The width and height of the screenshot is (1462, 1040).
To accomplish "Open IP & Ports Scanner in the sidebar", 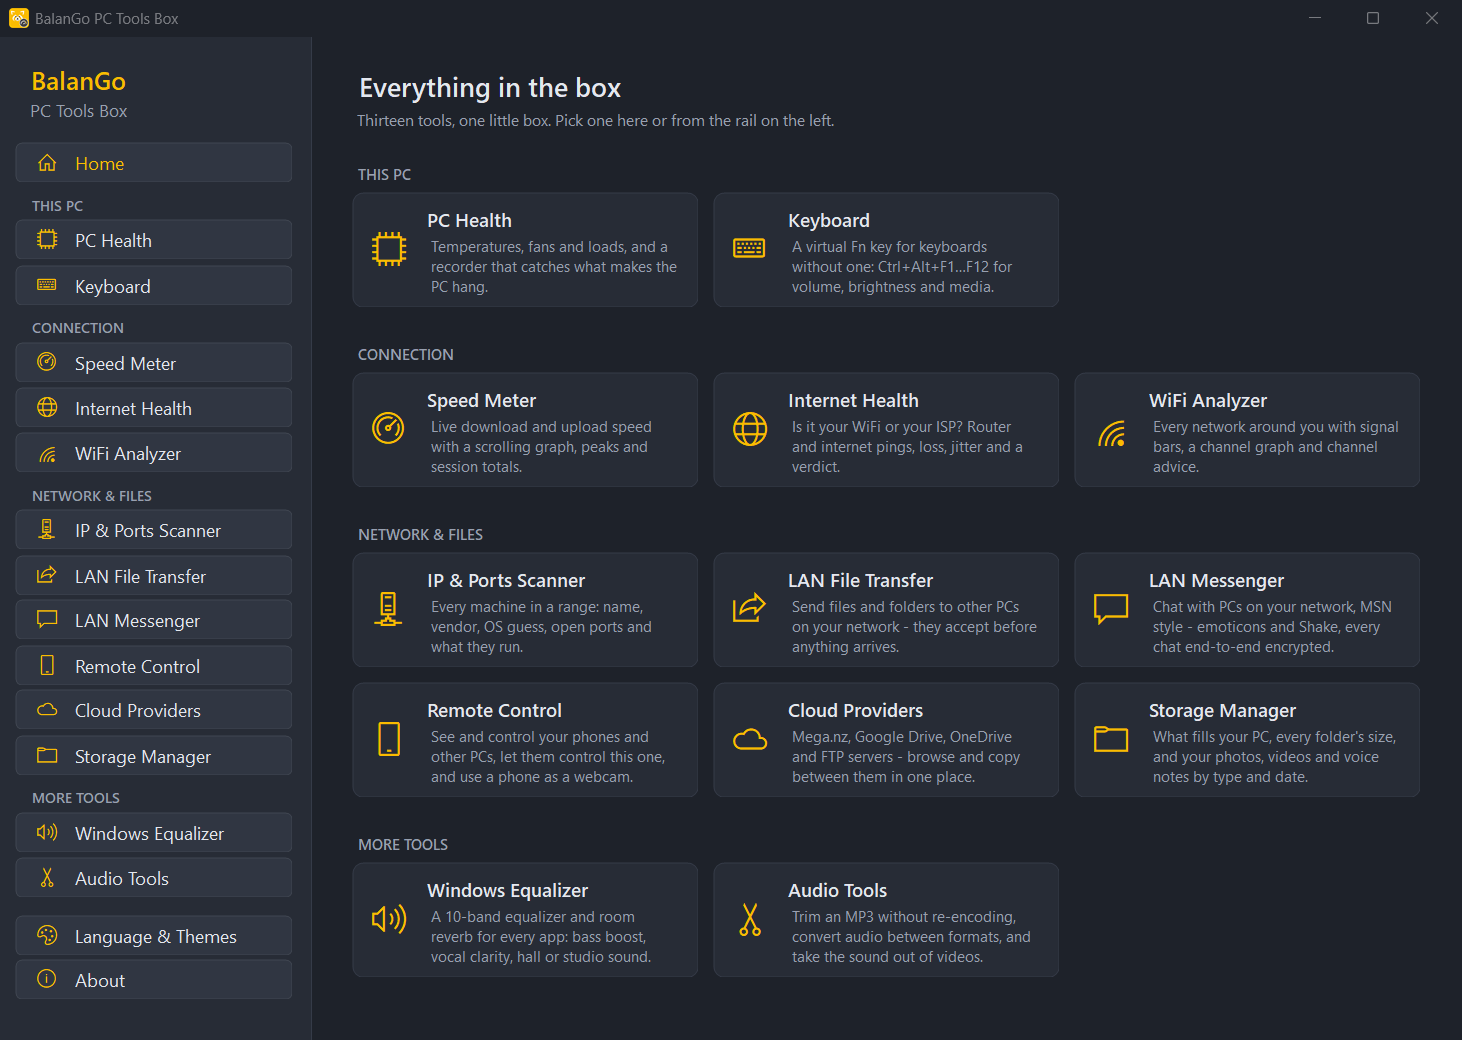I will (x=154, y=530).
